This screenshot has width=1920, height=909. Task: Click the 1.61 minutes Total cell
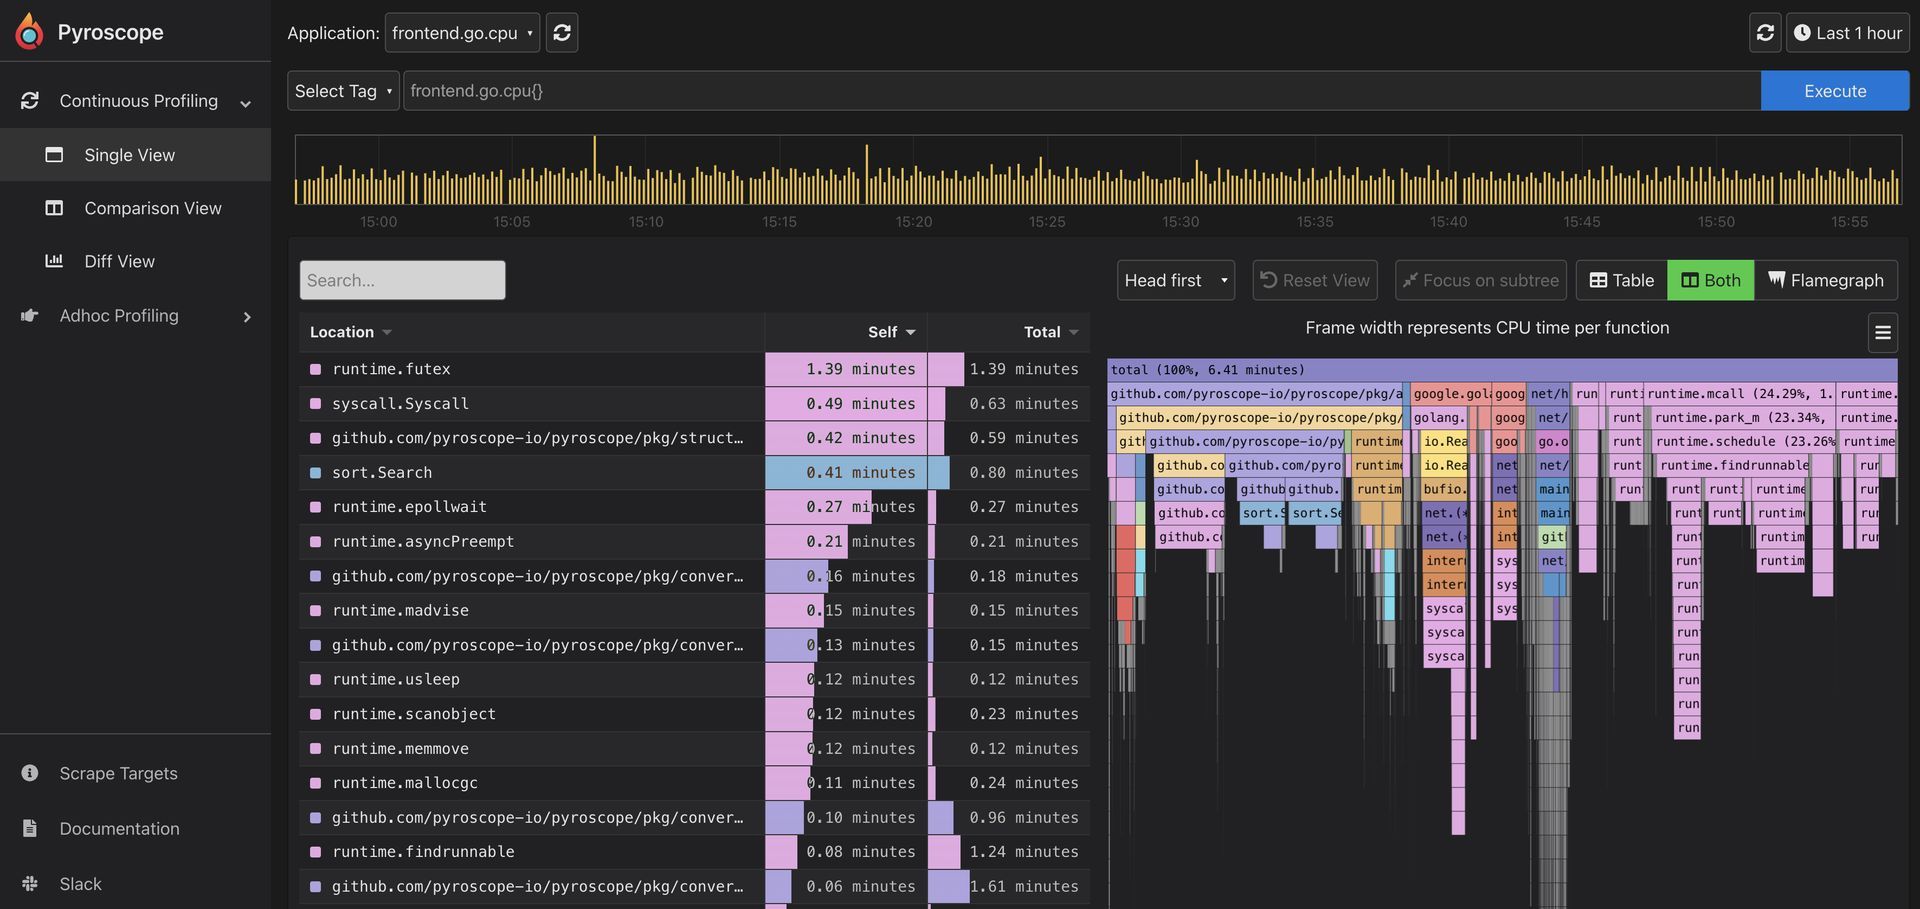click(1009, 887)
